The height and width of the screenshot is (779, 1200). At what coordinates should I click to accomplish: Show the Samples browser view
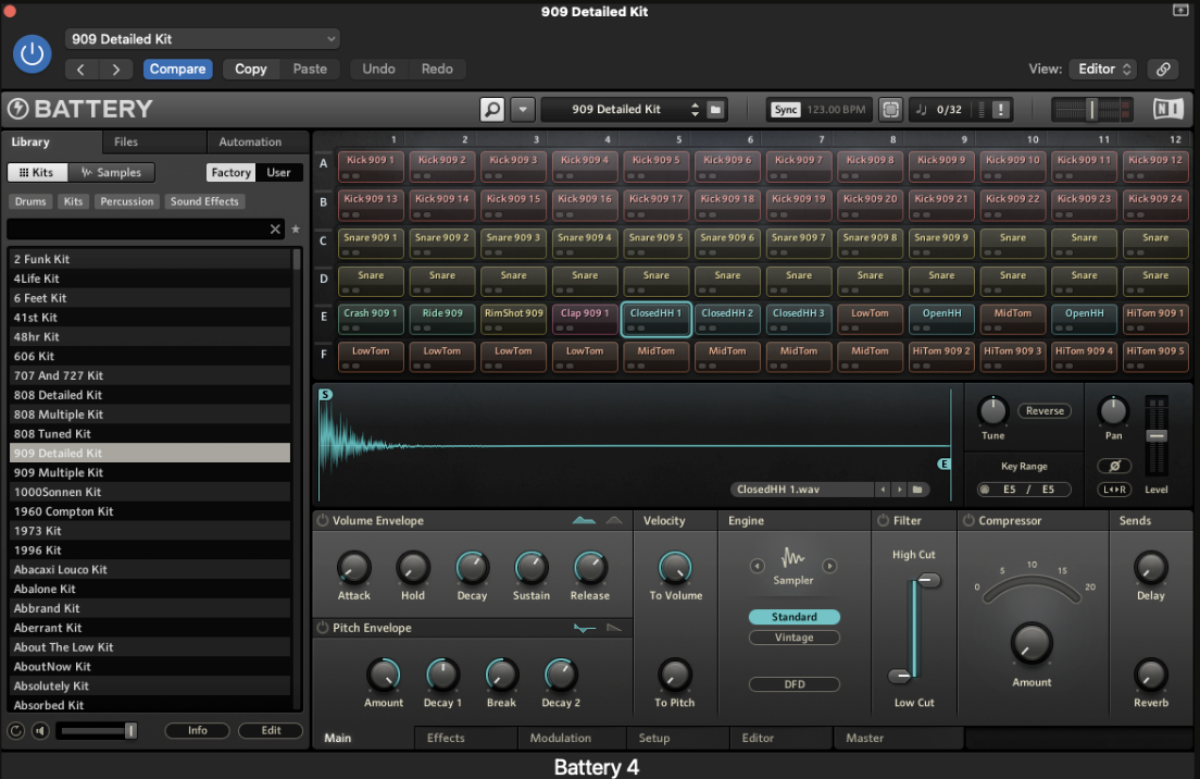pyautogui.click(x=111, y=172)
